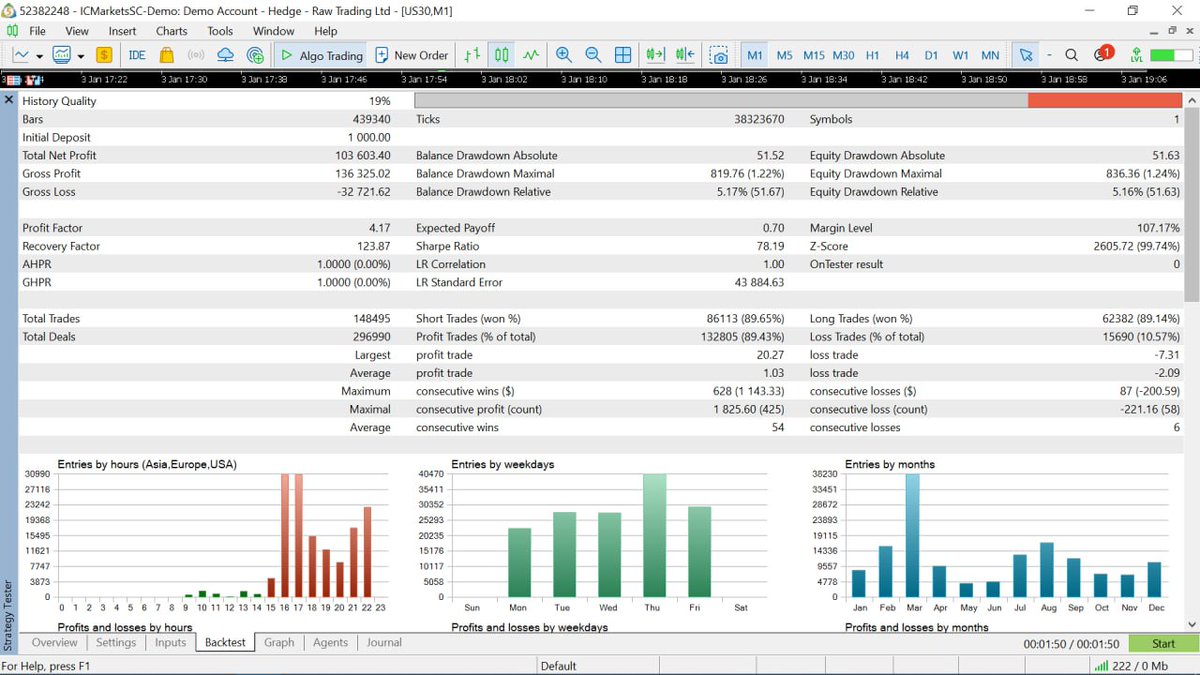The image size is (1200, 675).
Task: Switch chart to line chart type
Action: point(531,55)
